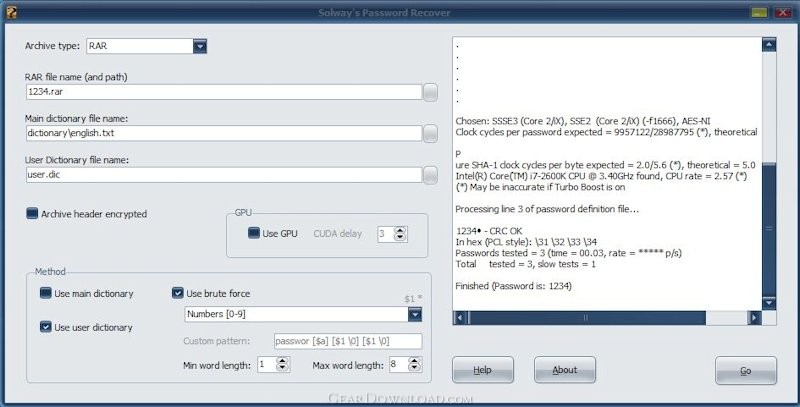Open the Archive type dropdown arrow
Viewport: 800px width, 407px height.
coord(199,46)
